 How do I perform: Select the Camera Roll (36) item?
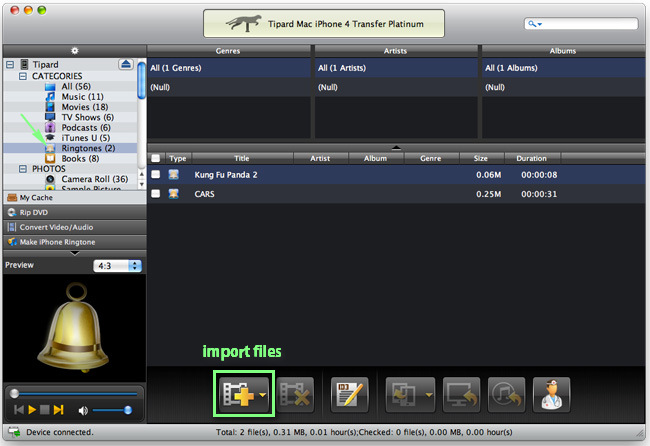coord(95,179)
